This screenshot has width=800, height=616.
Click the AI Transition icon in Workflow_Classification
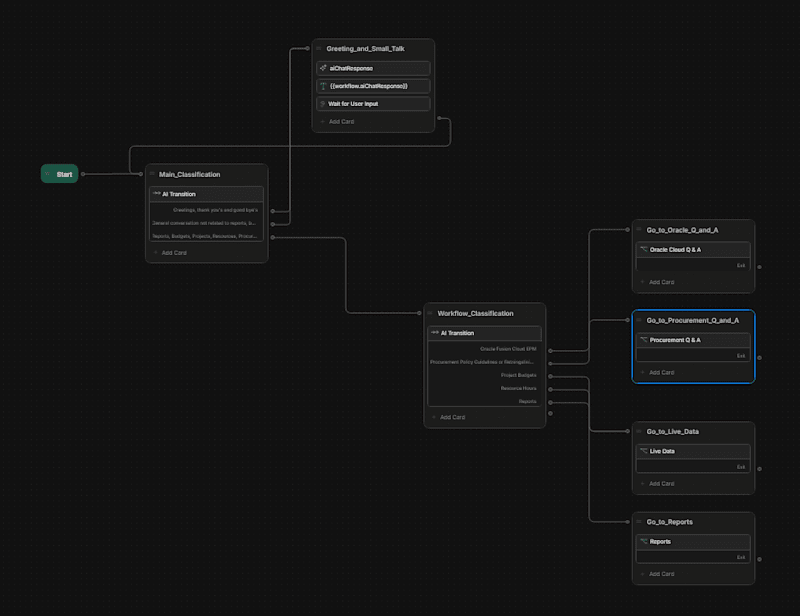click(x=435, y=333)
